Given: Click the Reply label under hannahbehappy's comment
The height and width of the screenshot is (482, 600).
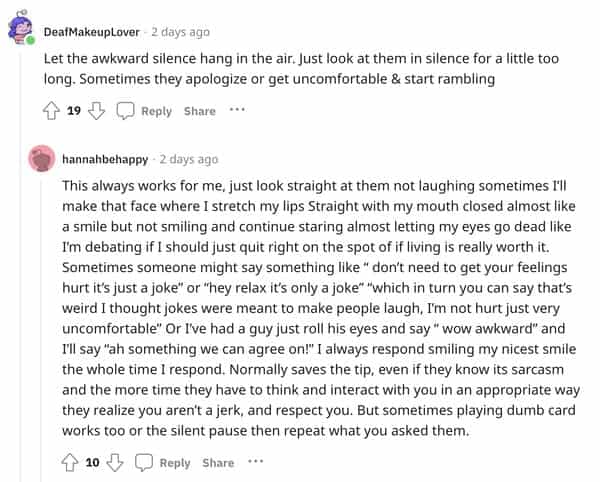Looking at the screenshot, I should click(x=174, y=462).
